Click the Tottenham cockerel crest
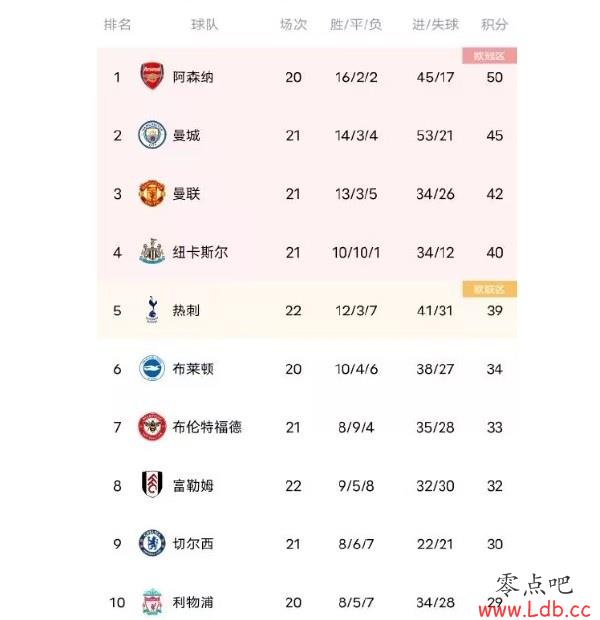 (152, 310)
